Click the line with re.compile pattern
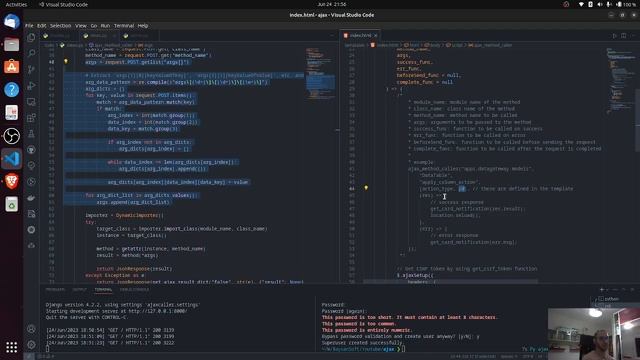Screen dimensions: 640x360 click(x=177, y=82)
